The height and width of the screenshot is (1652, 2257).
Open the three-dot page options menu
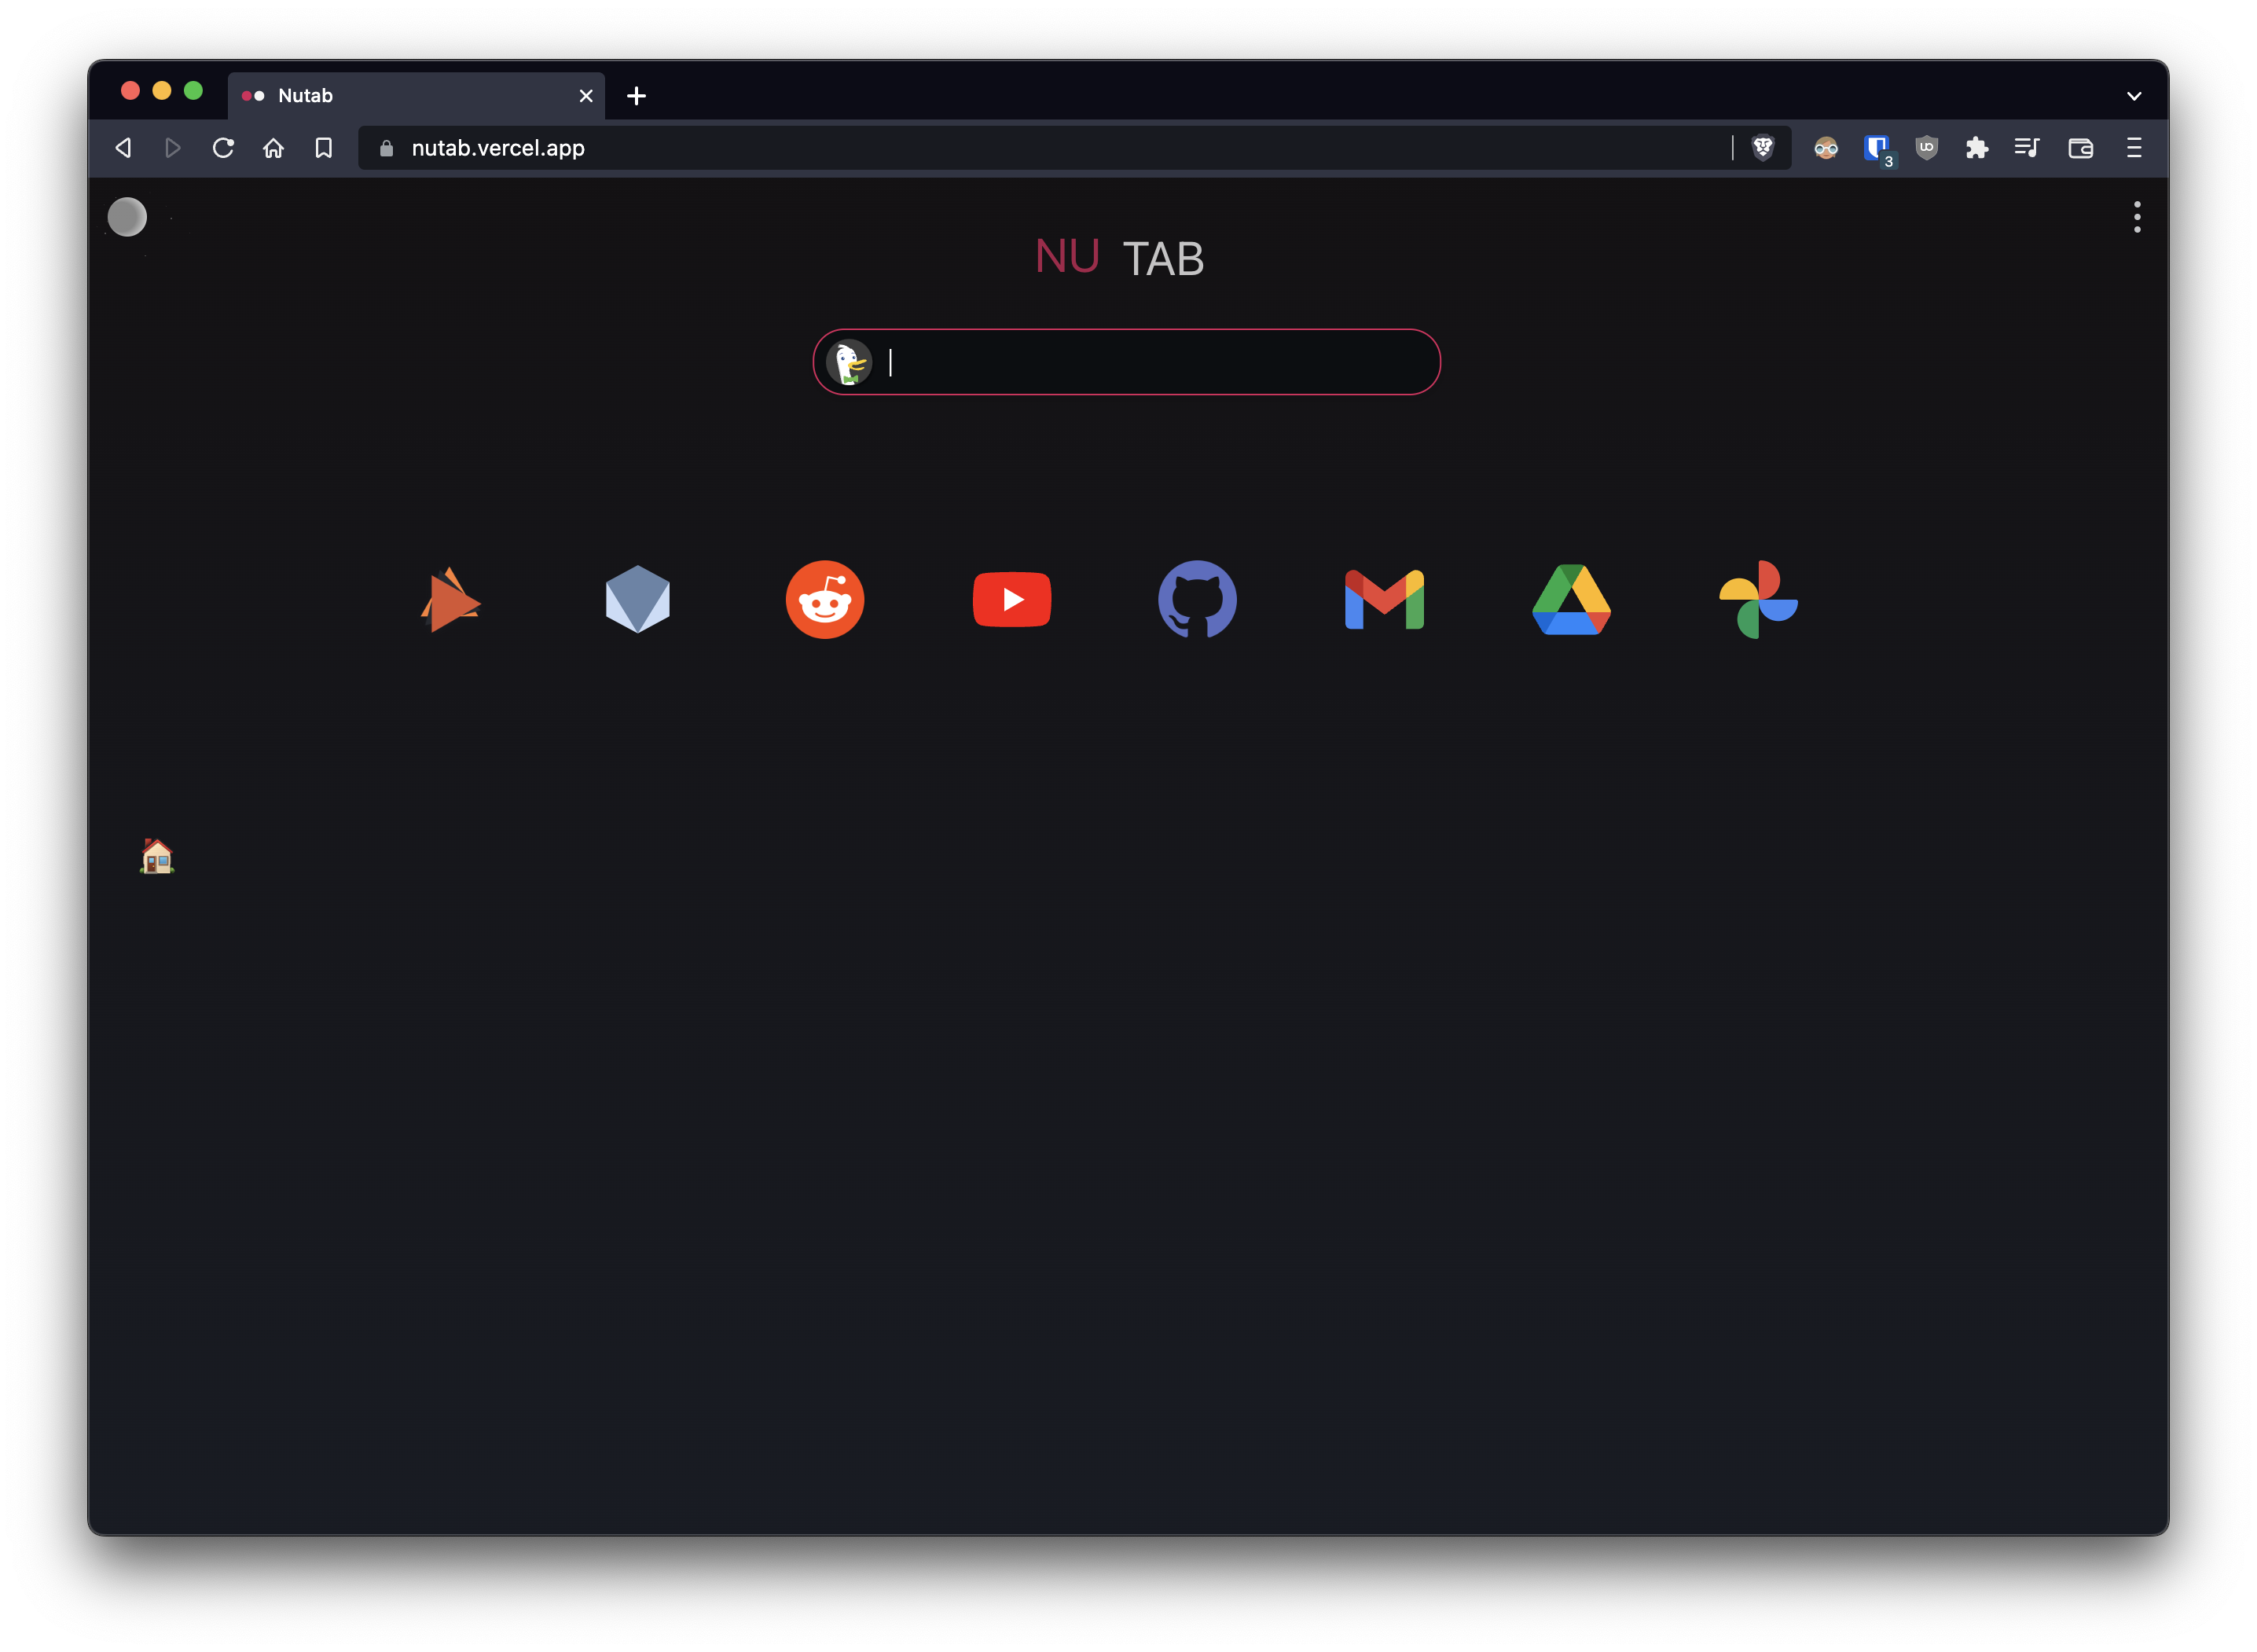tap(2137, 217)
